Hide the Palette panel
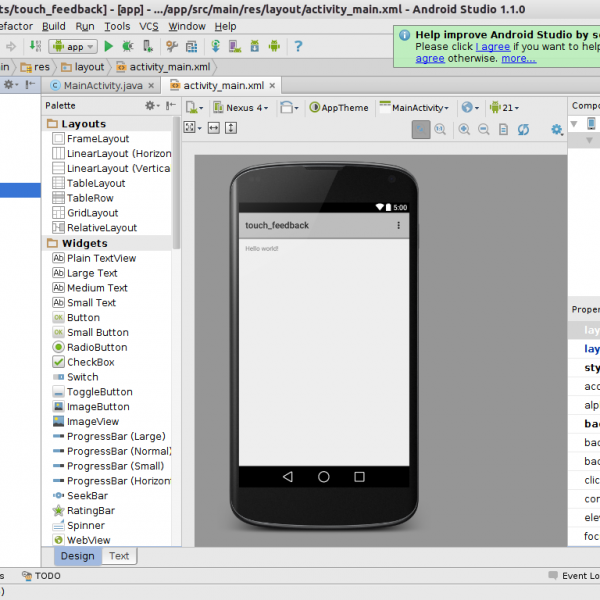Image resolution: width=600 pixels, height=600 pixels. [171, 106]
